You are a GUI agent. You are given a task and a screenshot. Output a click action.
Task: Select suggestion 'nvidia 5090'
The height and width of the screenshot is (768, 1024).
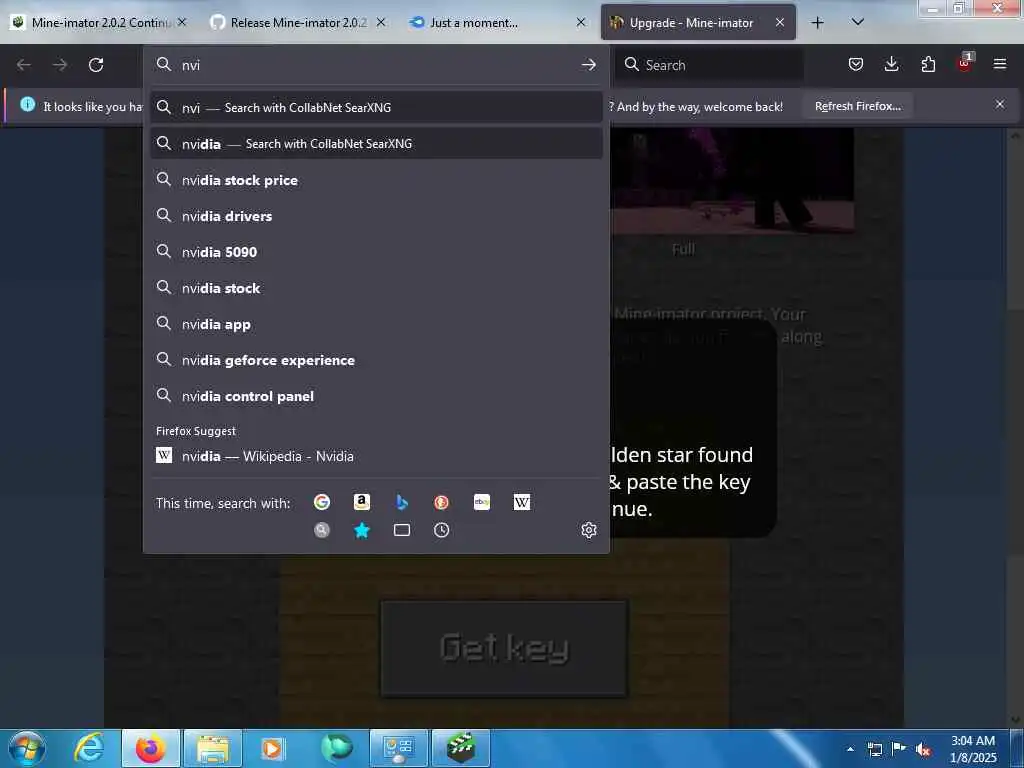376,251
